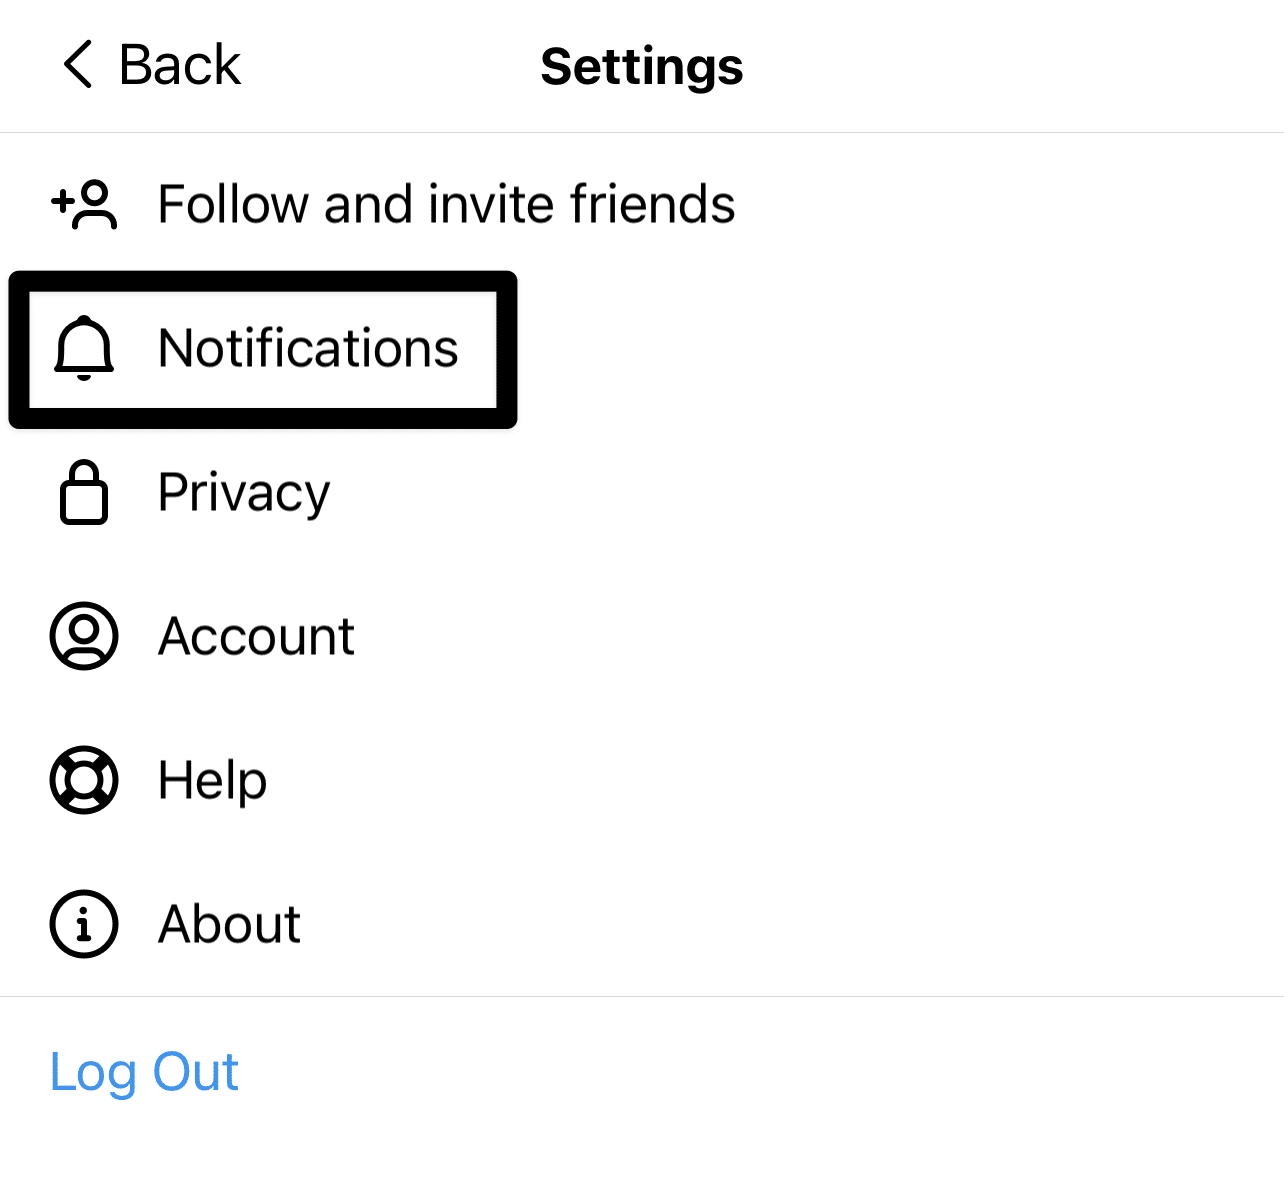Open the Privacy settings entry
The width and height of the screenshot is (1284, 1188).
point(642,492)
